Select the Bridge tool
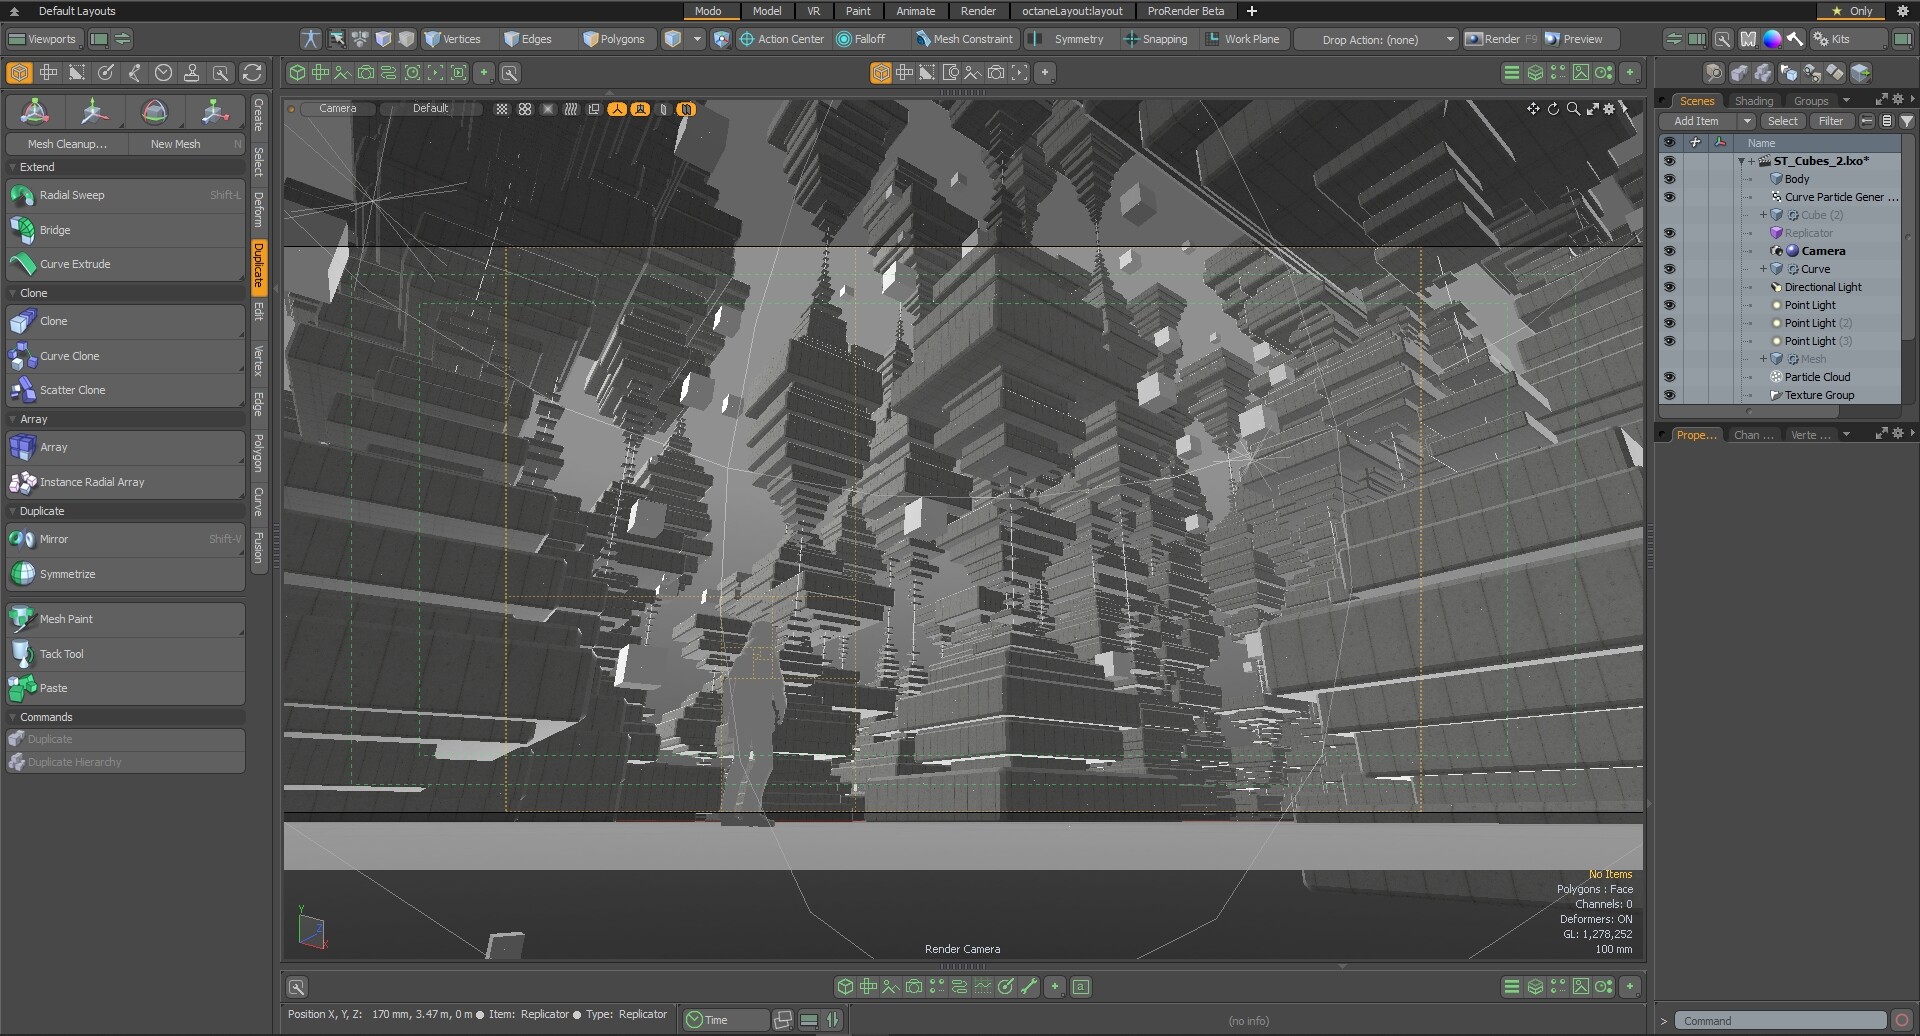This screenshot has width=1920, height=1036. pyautogui.click(x=125, y=230)
